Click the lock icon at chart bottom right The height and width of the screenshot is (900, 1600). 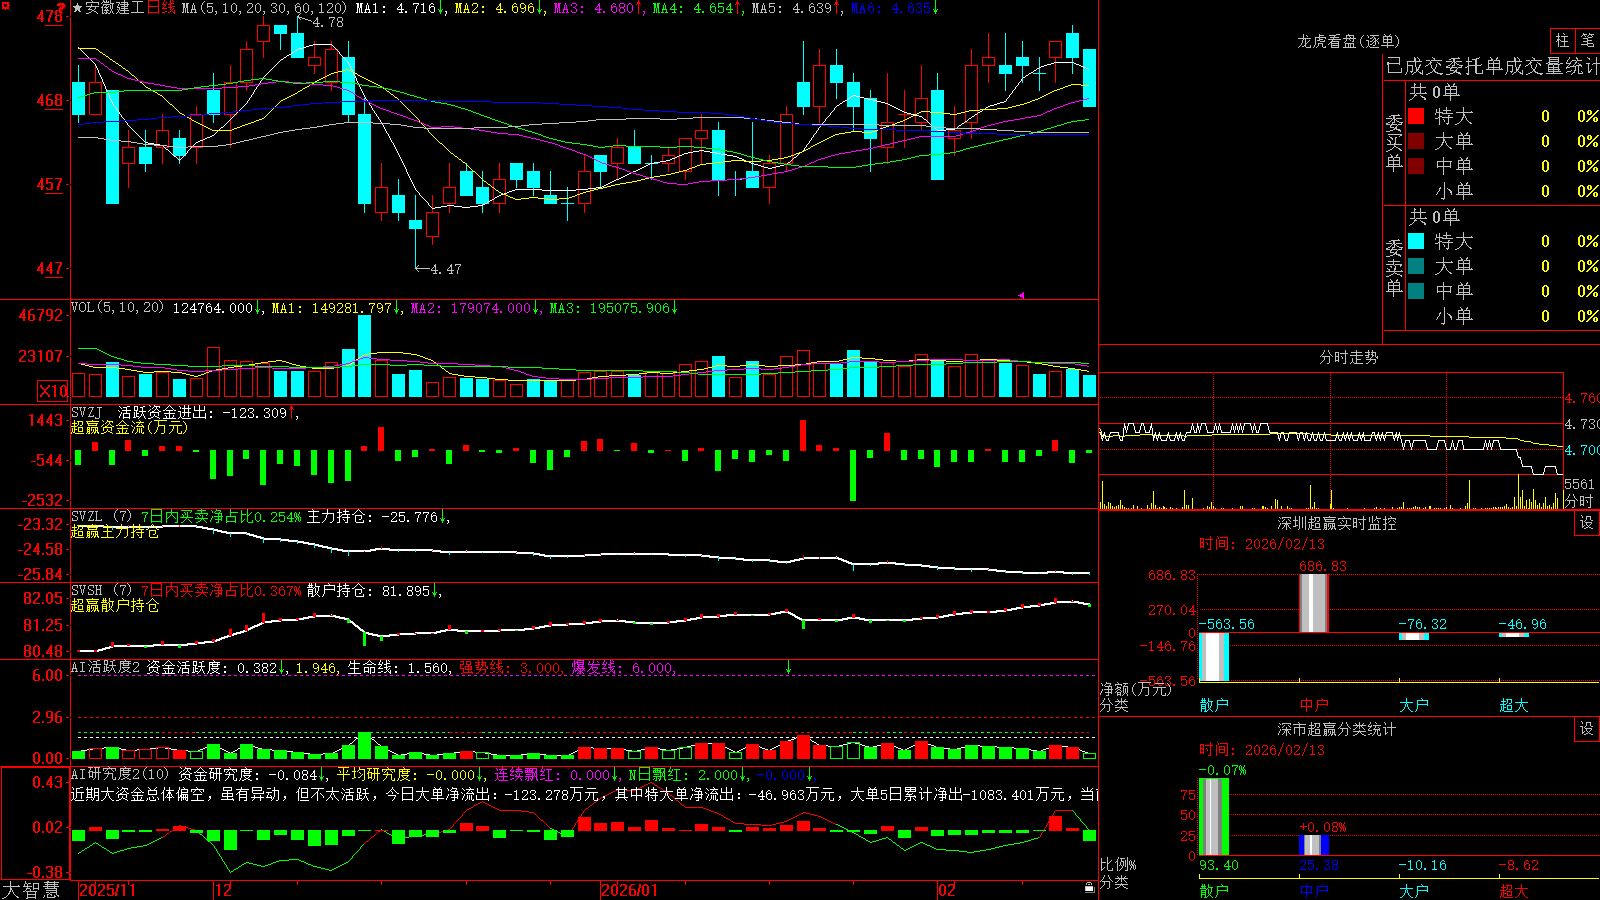pyautogui.click(x=1089, y=888)
